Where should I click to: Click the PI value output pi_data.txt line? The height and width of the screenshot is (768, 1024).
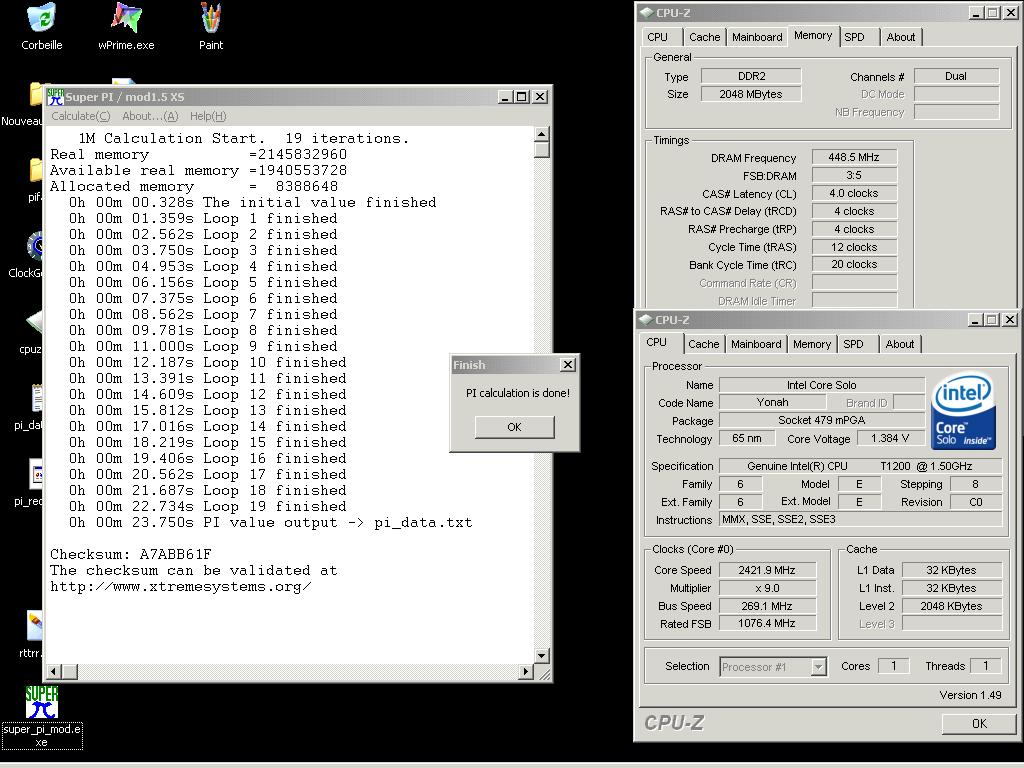click(x=270, y=522)
